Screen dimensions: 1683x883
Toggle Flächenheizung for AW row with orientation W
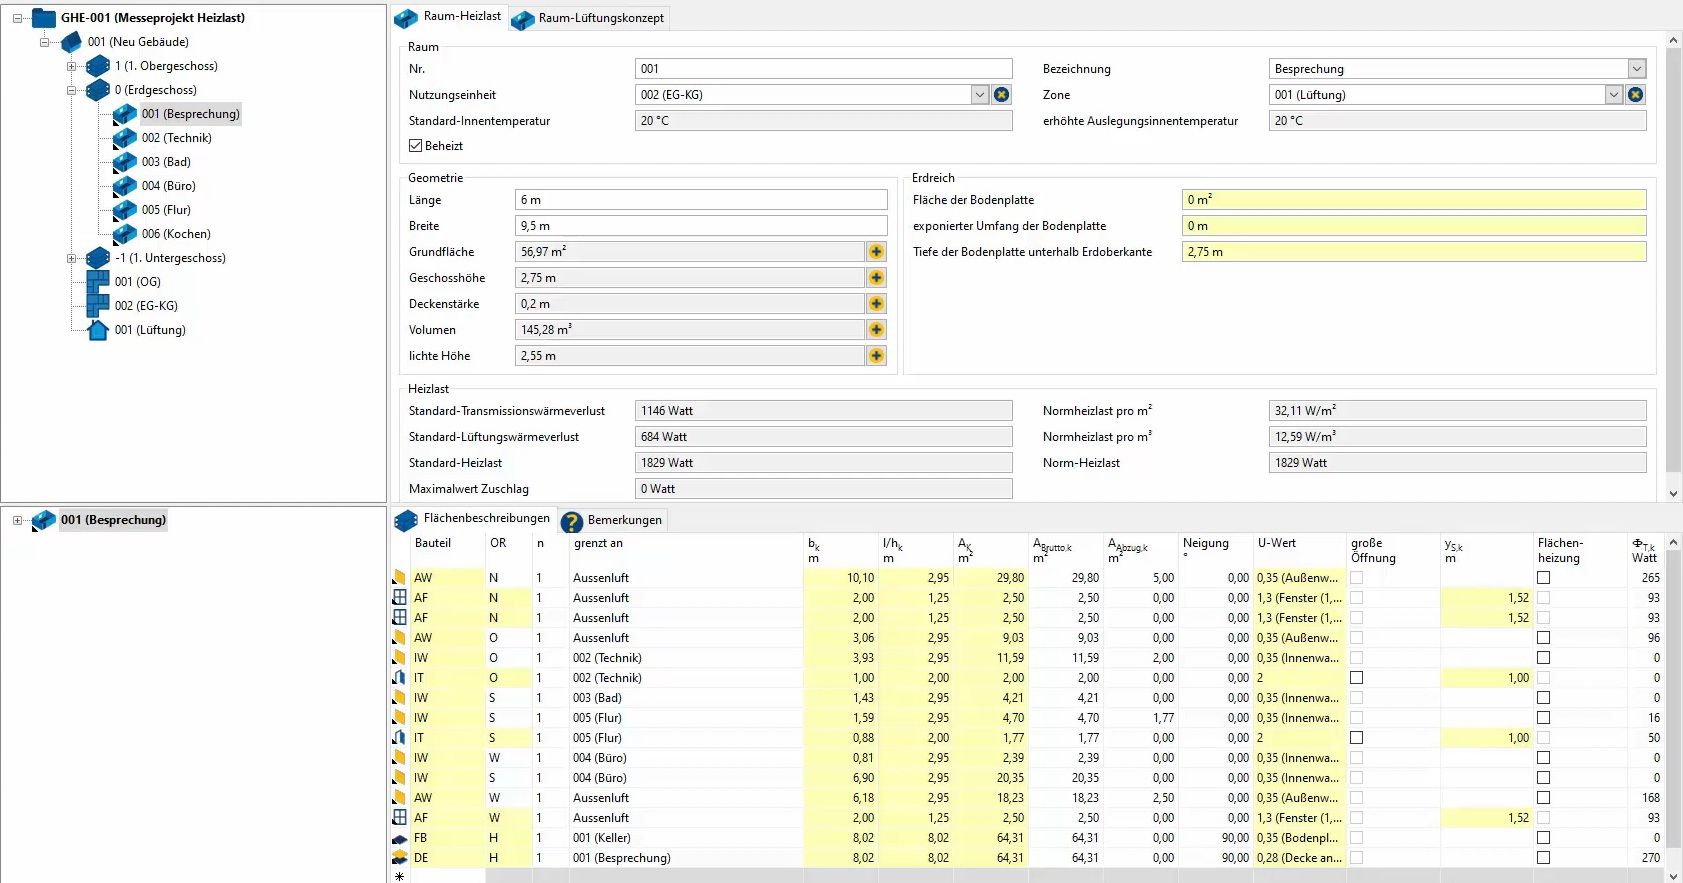(1544, 798)
